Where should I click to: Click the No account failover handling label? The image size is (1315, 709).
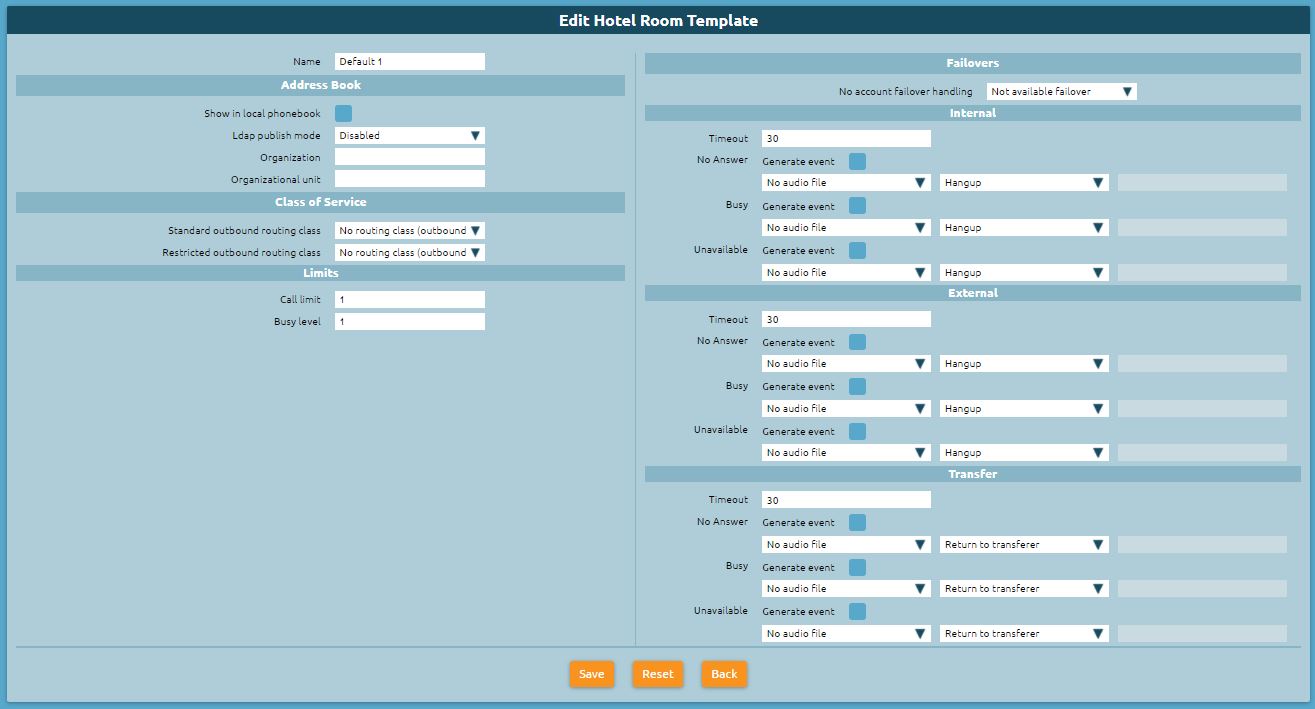[905, 91]
